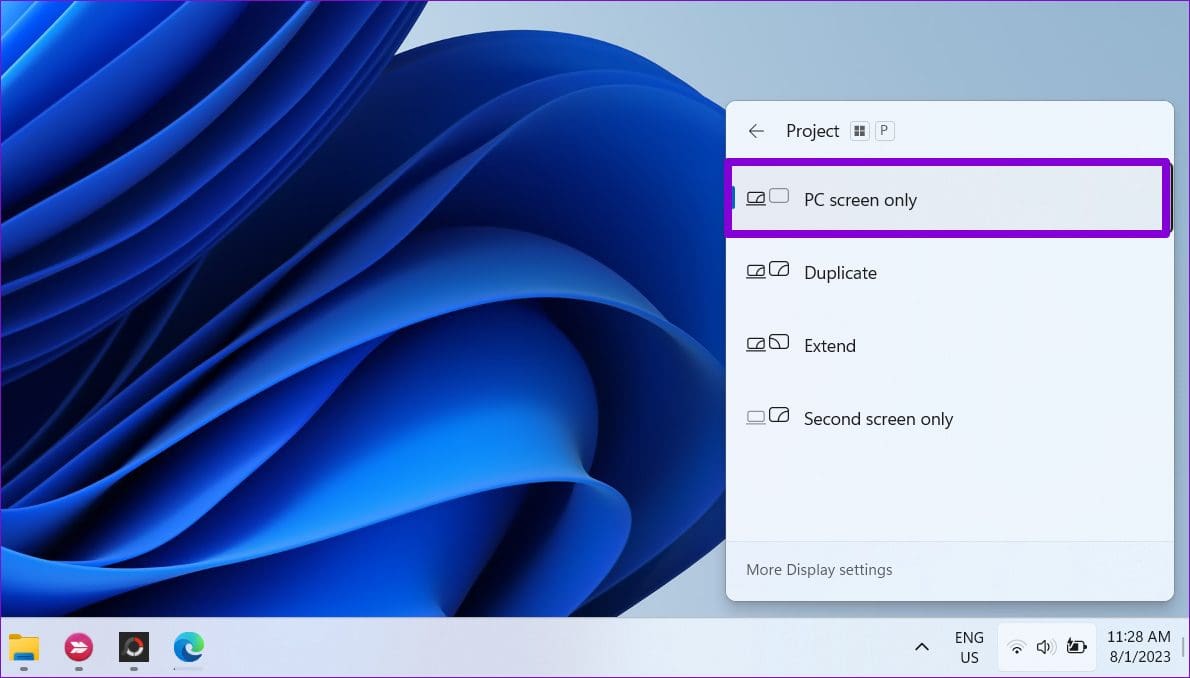Open More Display settings
Viewport: 1190px width, 678px height.
coord(819,569)
